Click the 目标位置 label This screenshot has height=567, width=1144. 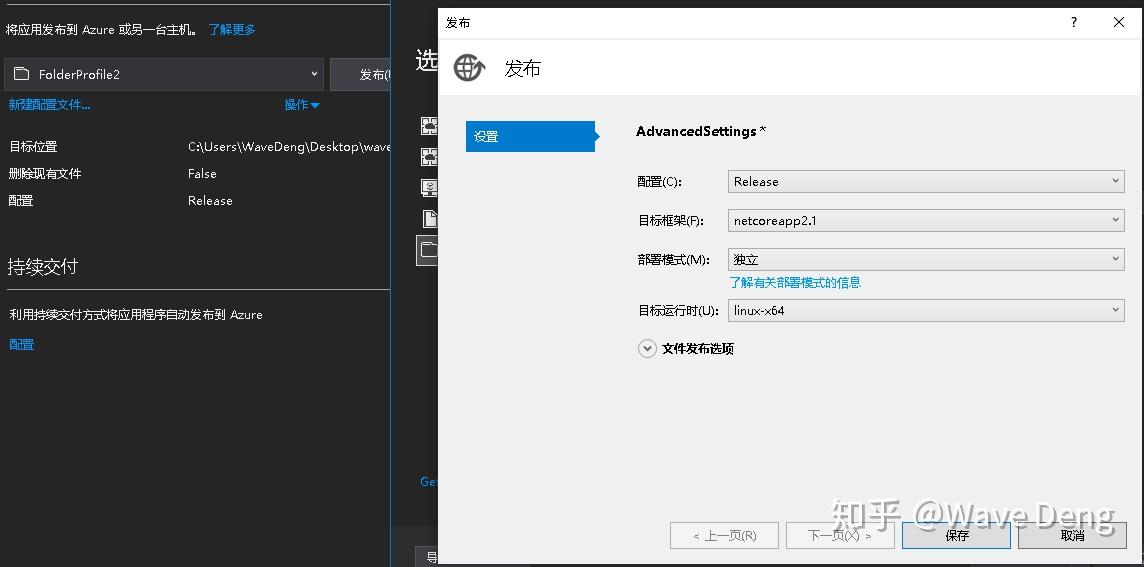point(33,147)
